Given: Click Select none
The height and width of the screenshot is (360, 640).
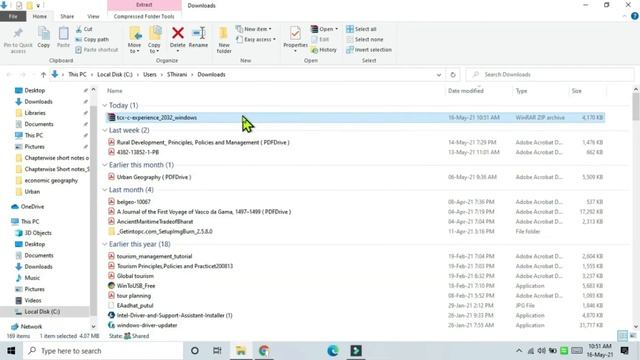Looking at the screenshot, I should tap(364, 39).
